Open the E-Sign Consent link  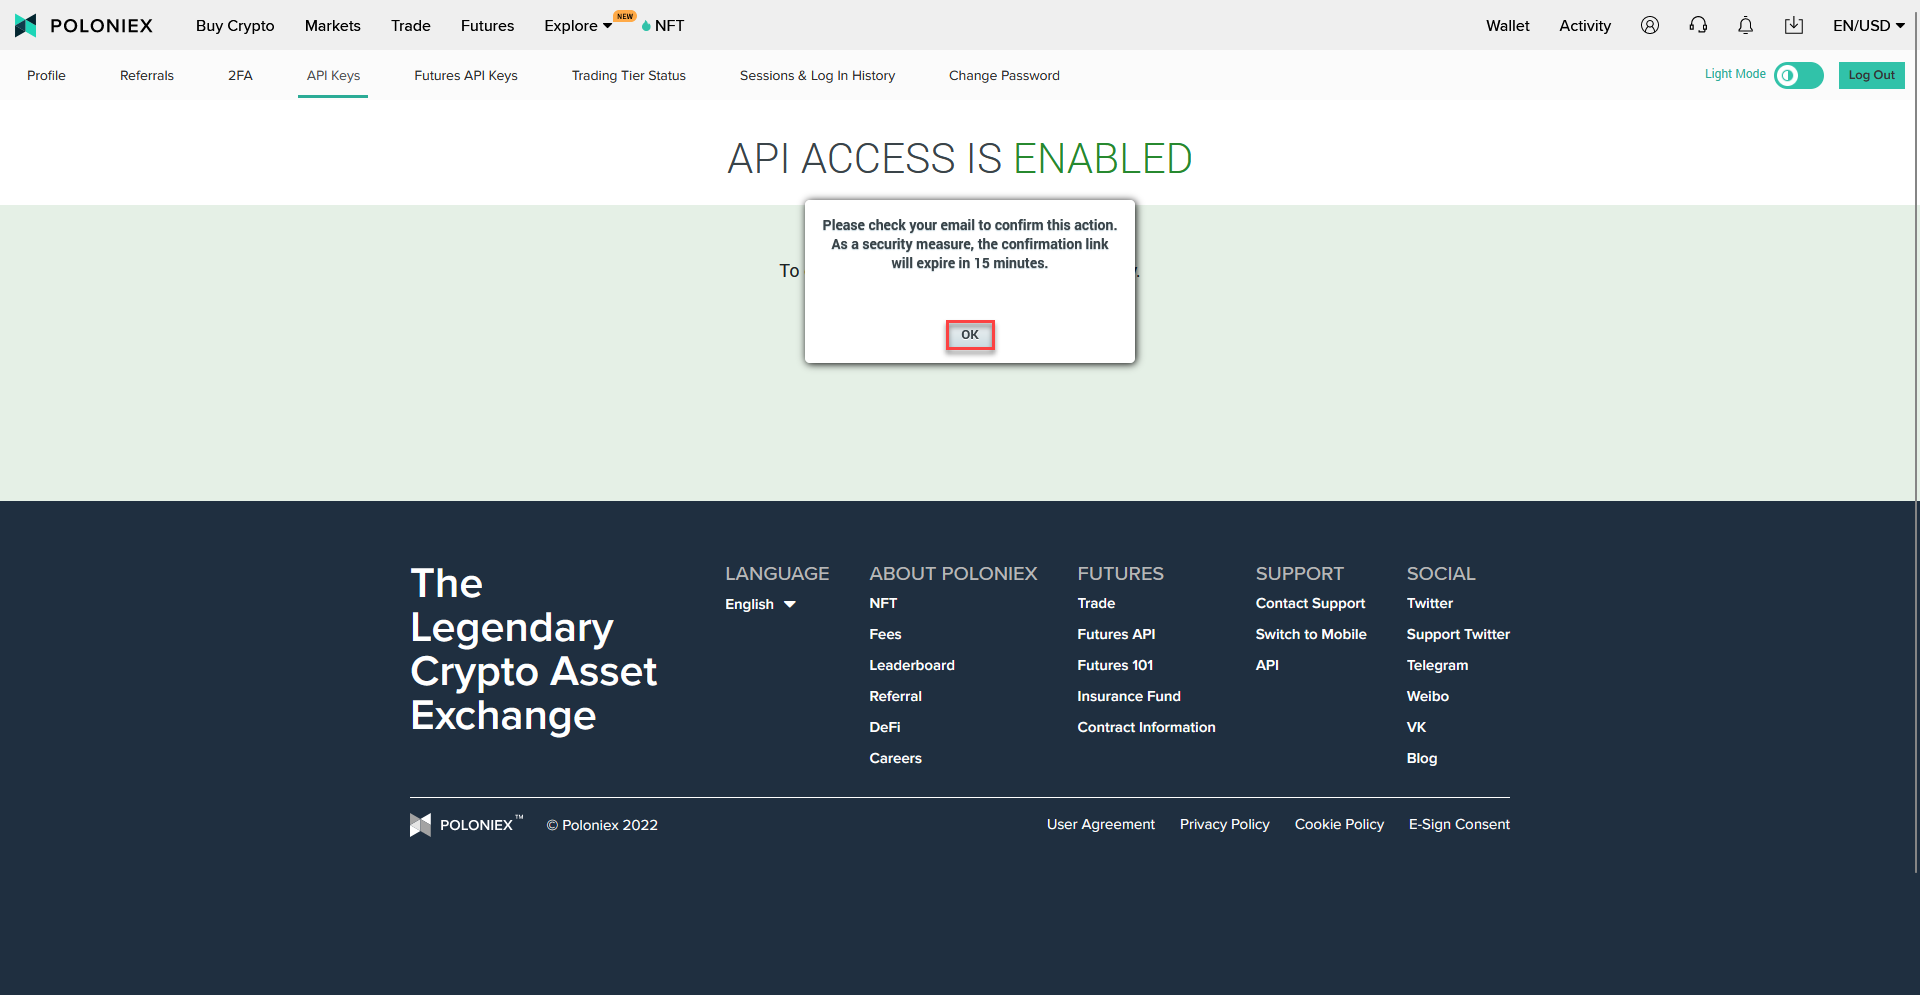[1459, 824]
